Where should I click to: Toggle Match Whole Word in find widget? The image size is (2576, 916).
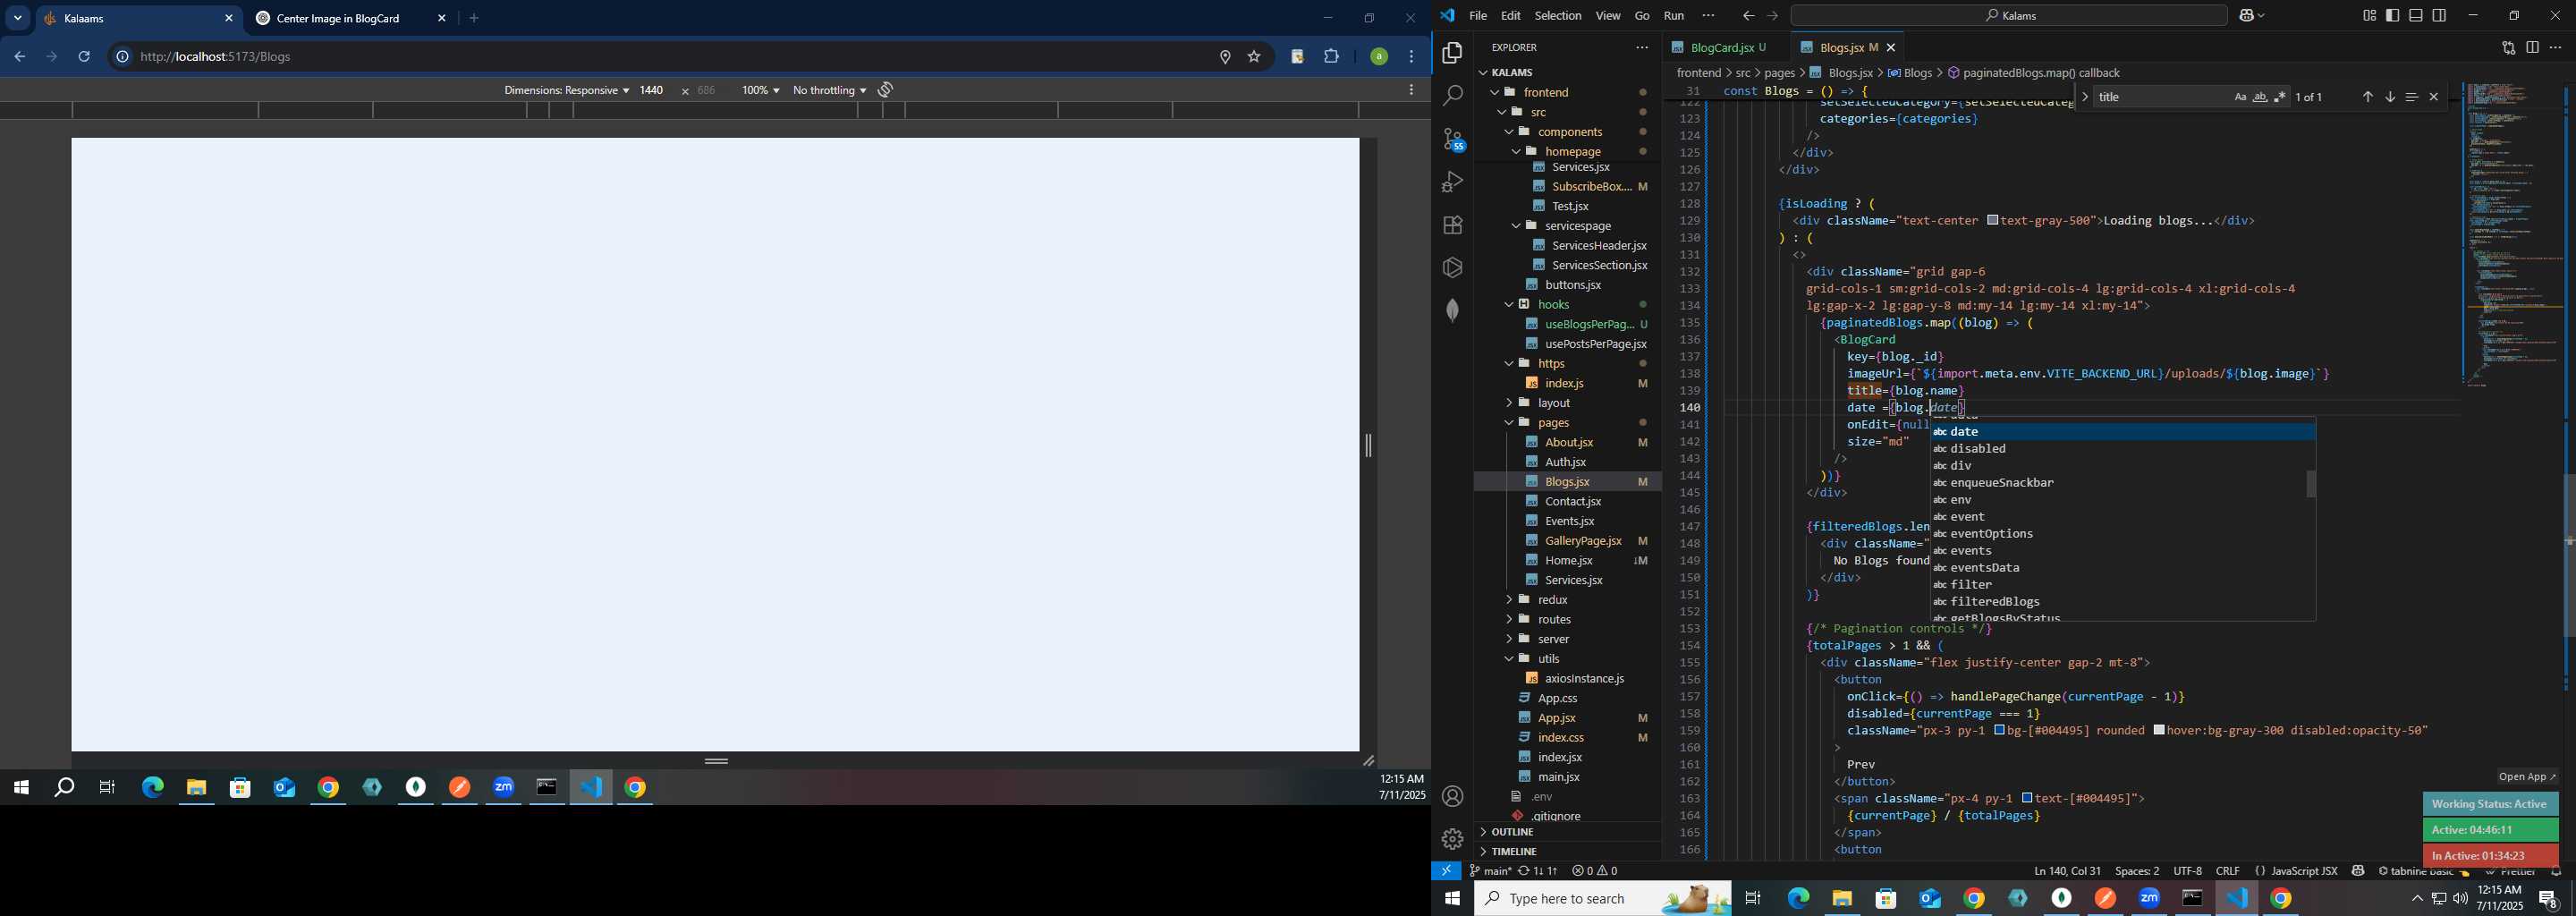pyautogui.click(x=2260, y=97)
